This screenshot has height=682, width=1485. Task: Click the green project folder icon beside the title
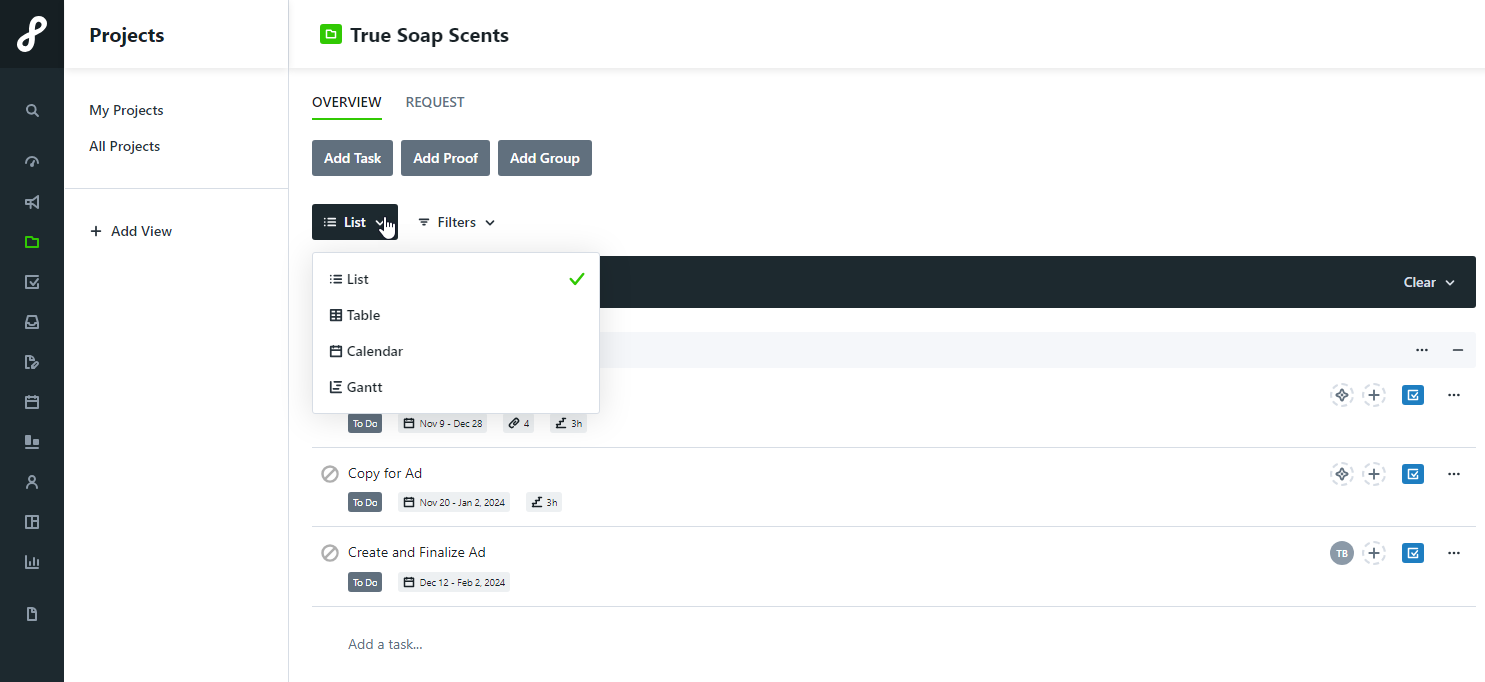(330, 35)
